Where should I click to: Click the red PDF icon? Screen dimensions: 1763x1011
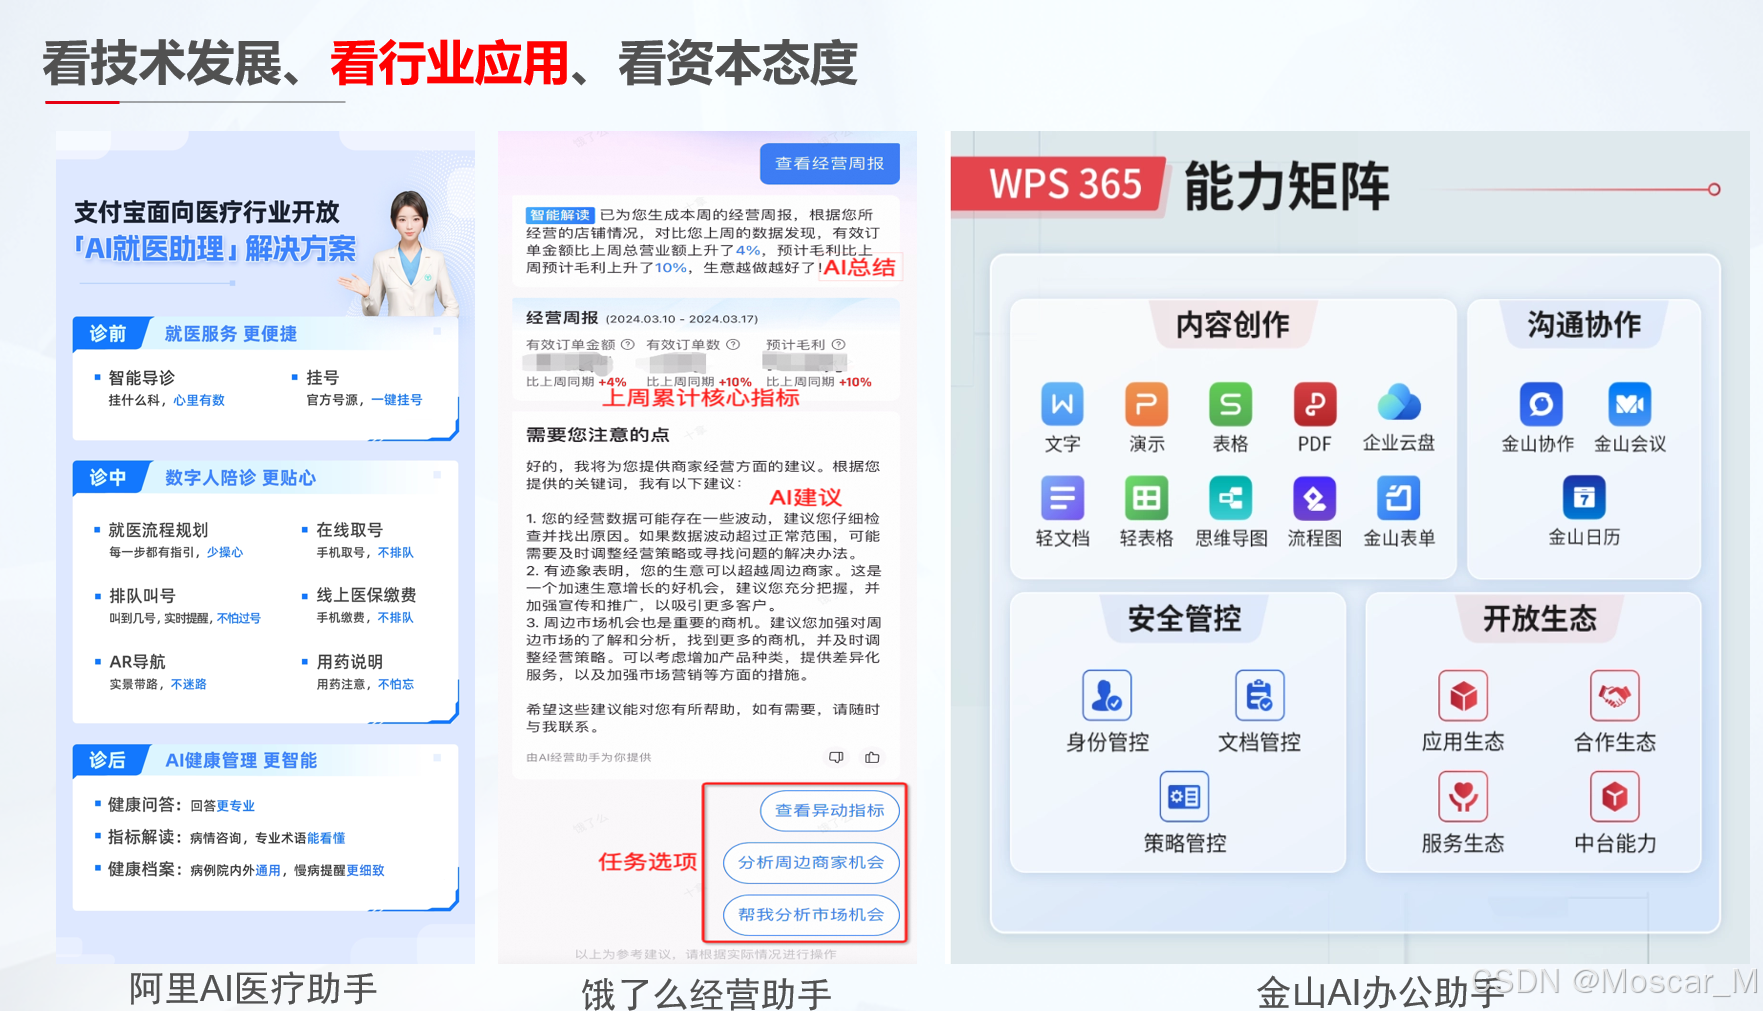pos(1314,404)
